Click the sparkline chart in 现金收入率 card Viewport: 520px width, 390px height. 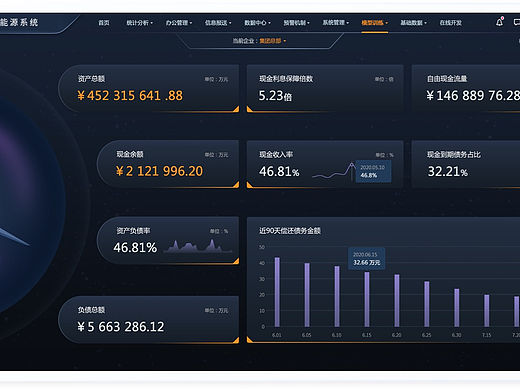tap(333, 171)
